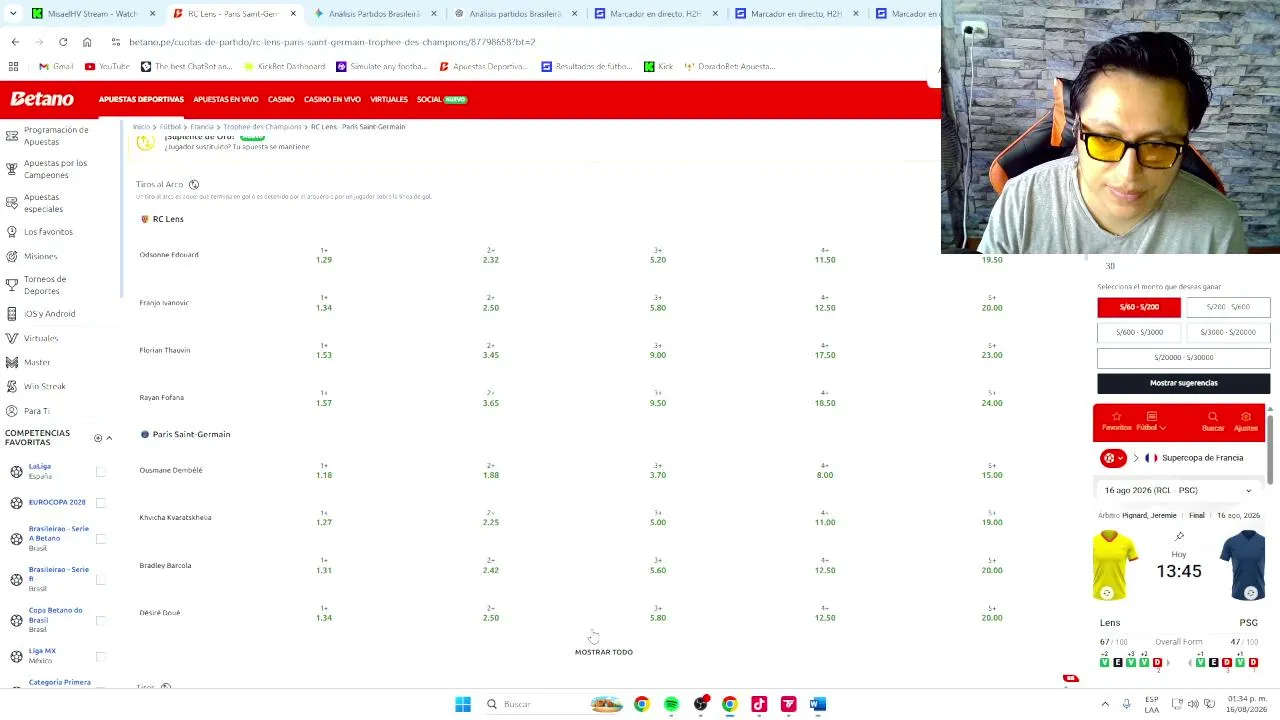
Task: Click the browser home icon
Action: tap(87, 42)
